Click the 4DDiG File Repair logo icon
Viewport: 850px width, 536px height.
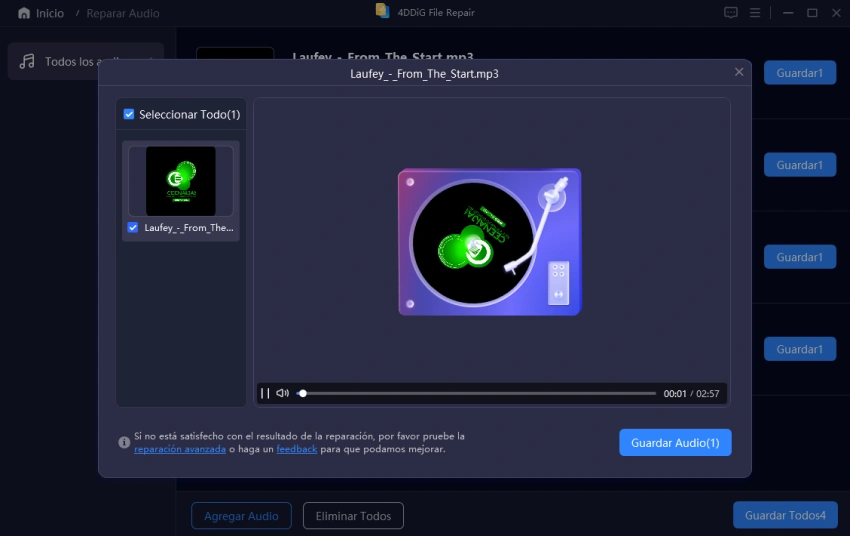click(383, 11)
